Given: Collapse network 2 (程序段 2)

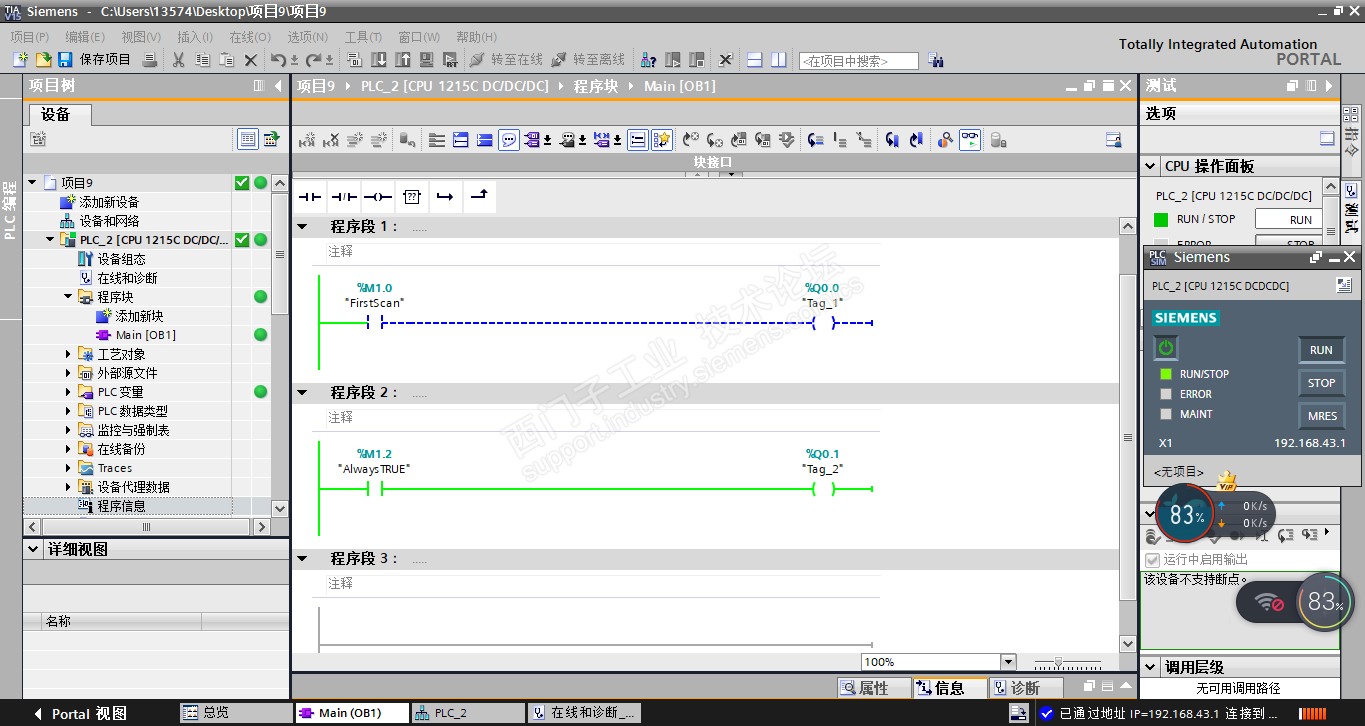Looking at the screenshot, I should pyautogui.click(x=302, y=393).
